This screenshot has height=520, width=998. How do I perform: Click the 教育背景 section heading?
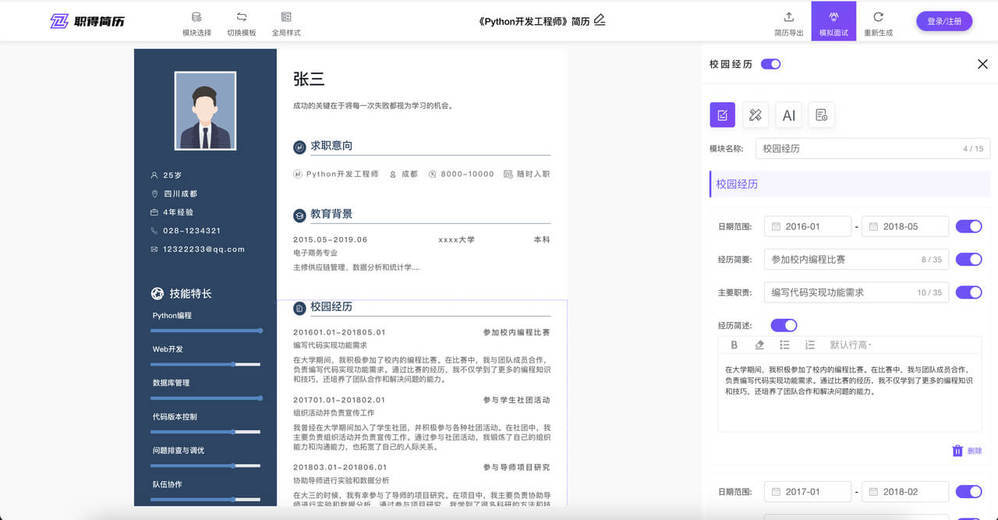331,214
